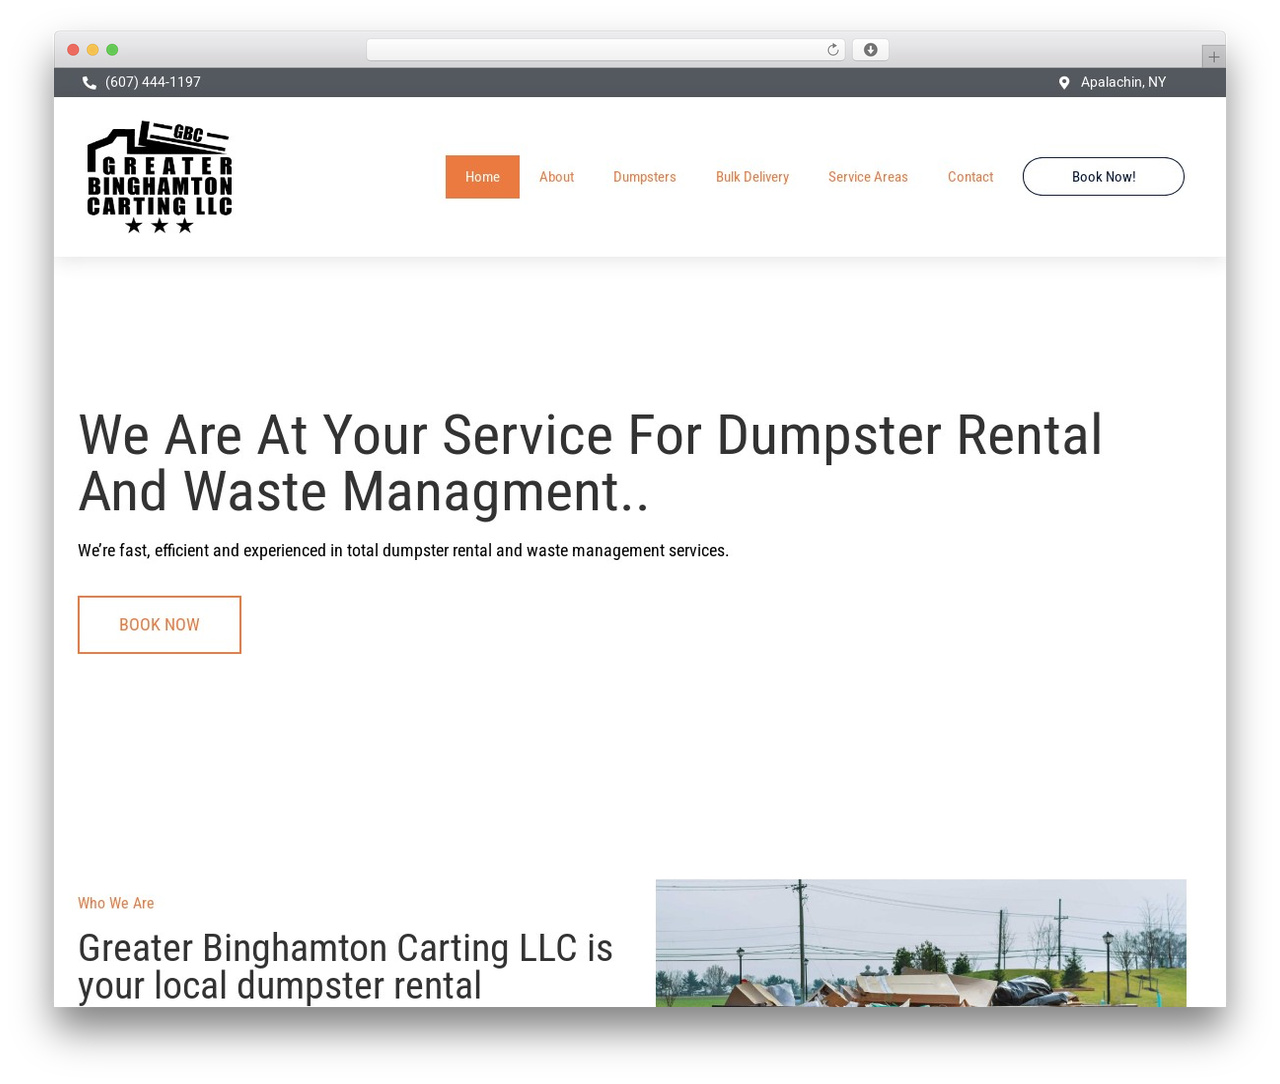Click the Apalachin, NY location text
The width and height of the screenshot is (1280, 1084).
tap(1123, 82)
